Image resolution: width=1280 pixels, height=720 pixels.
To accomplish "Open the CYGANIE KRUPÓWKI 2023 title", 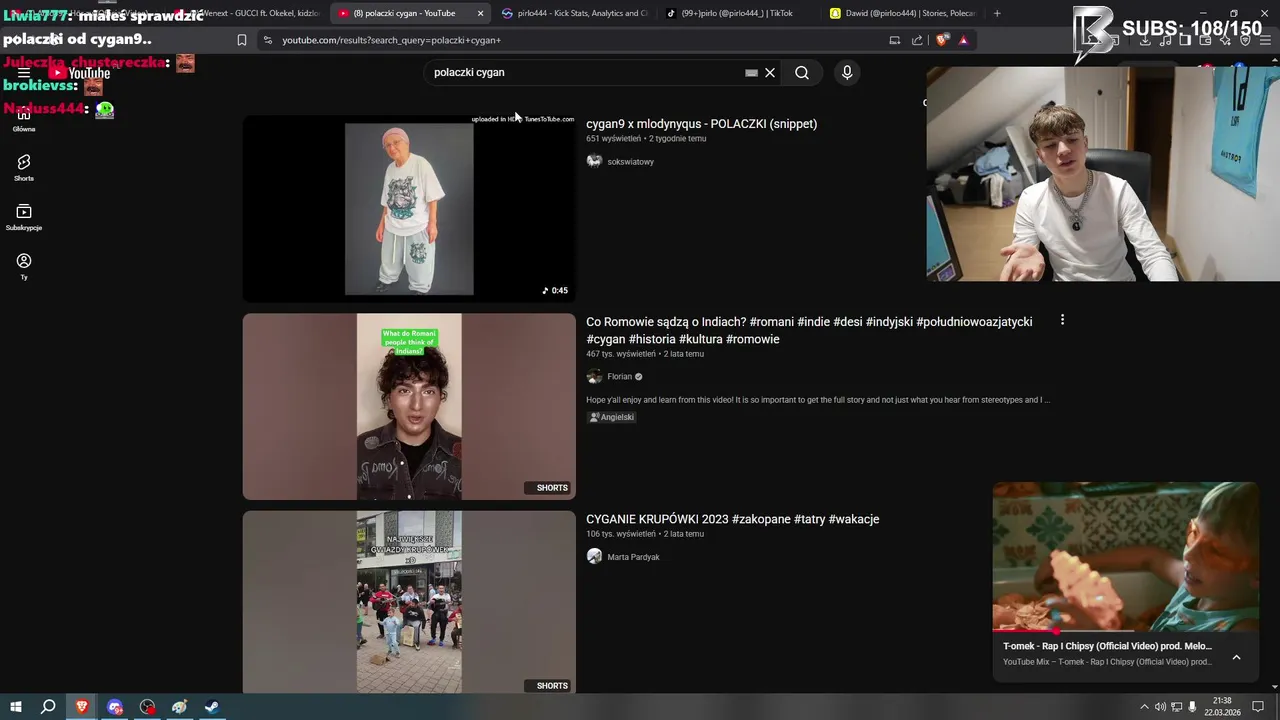I will (x=732, y=519).
